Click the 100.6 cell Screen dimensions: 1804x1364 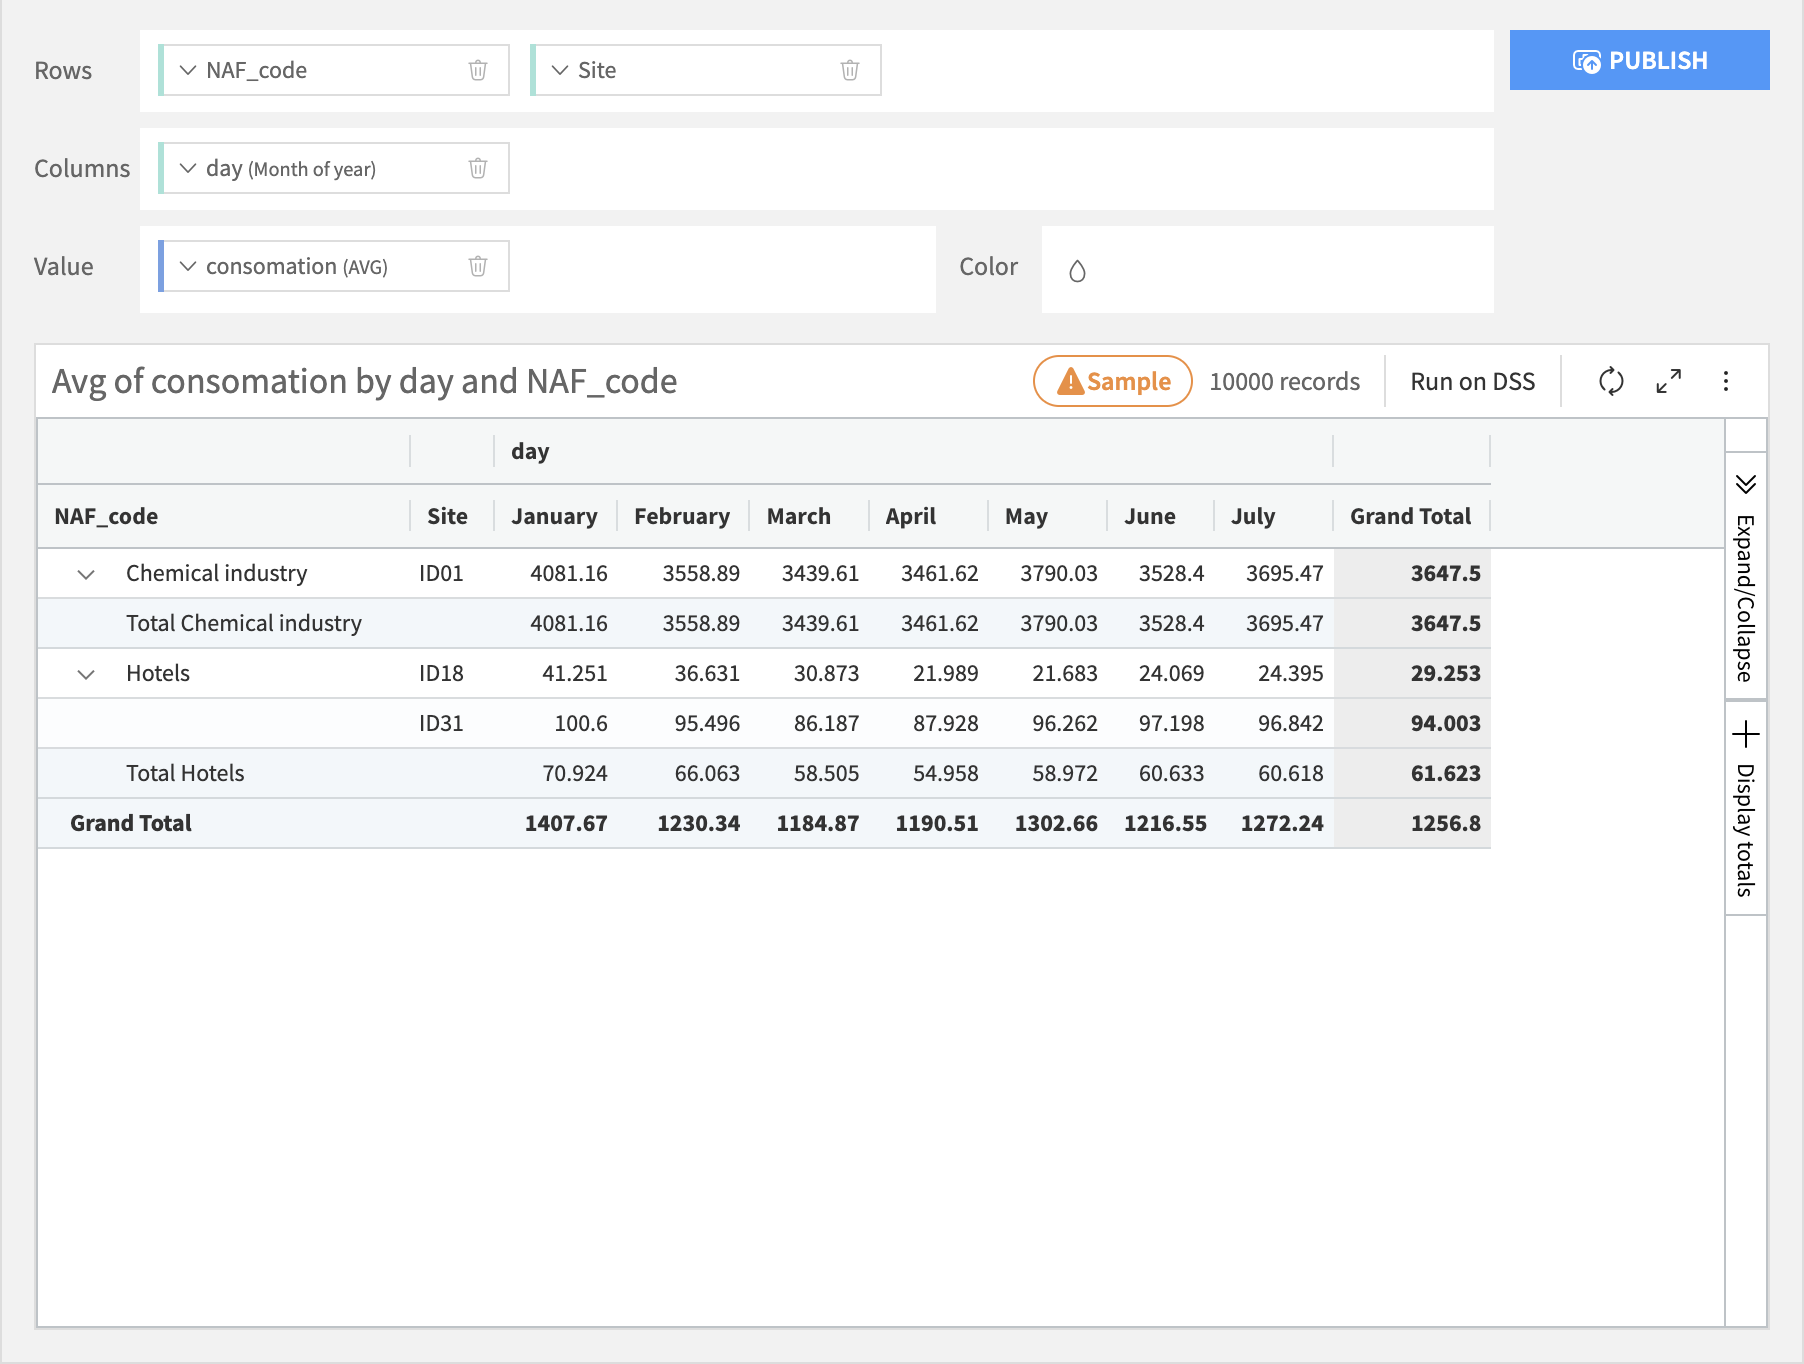(581, 723)
